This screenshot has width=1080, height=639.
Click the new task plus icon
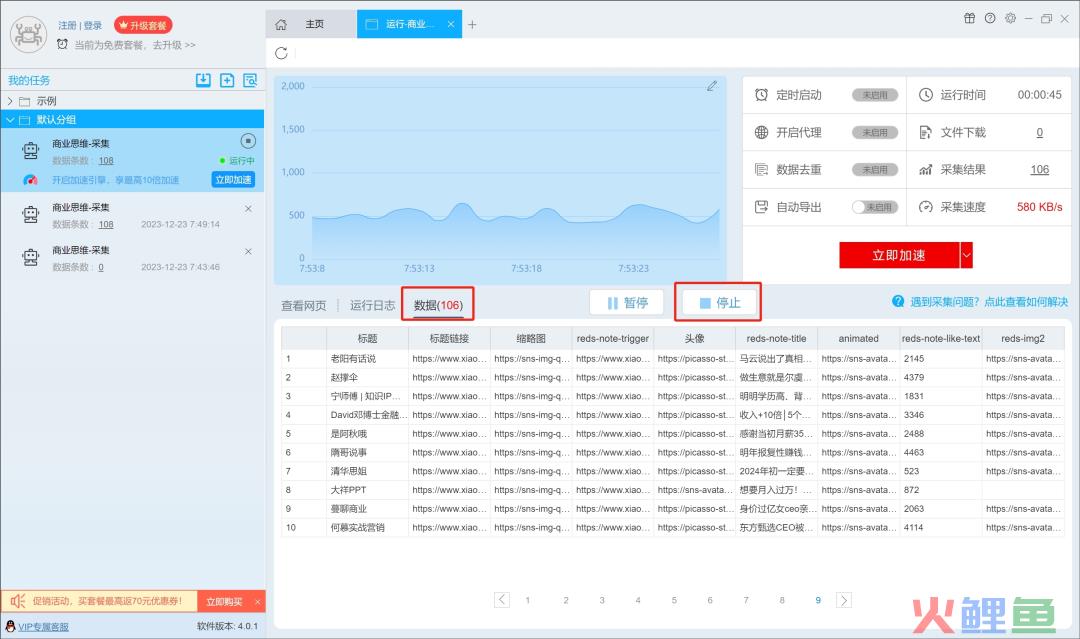tap(227, 80)
